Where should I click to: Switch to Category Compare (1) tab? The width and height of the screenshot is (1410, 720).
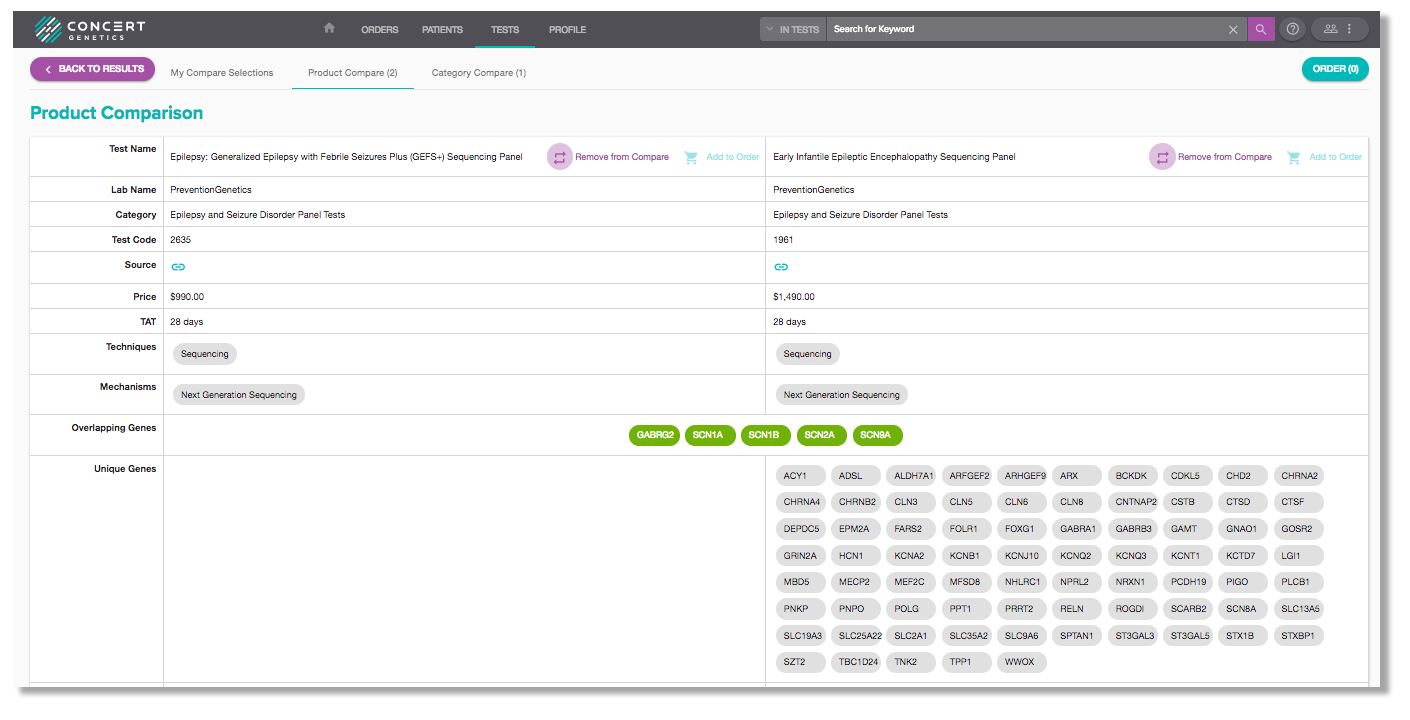tap(478, 73)
